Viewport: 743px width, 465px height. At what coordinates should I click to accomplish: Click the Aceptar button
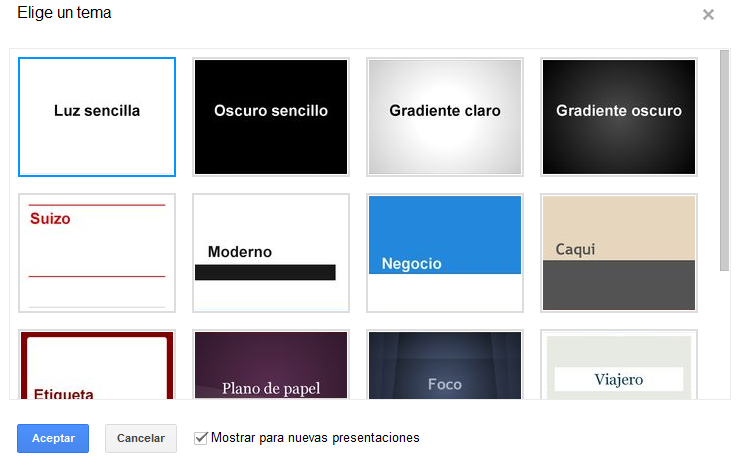pyautogui.click(x=53, y=438)
